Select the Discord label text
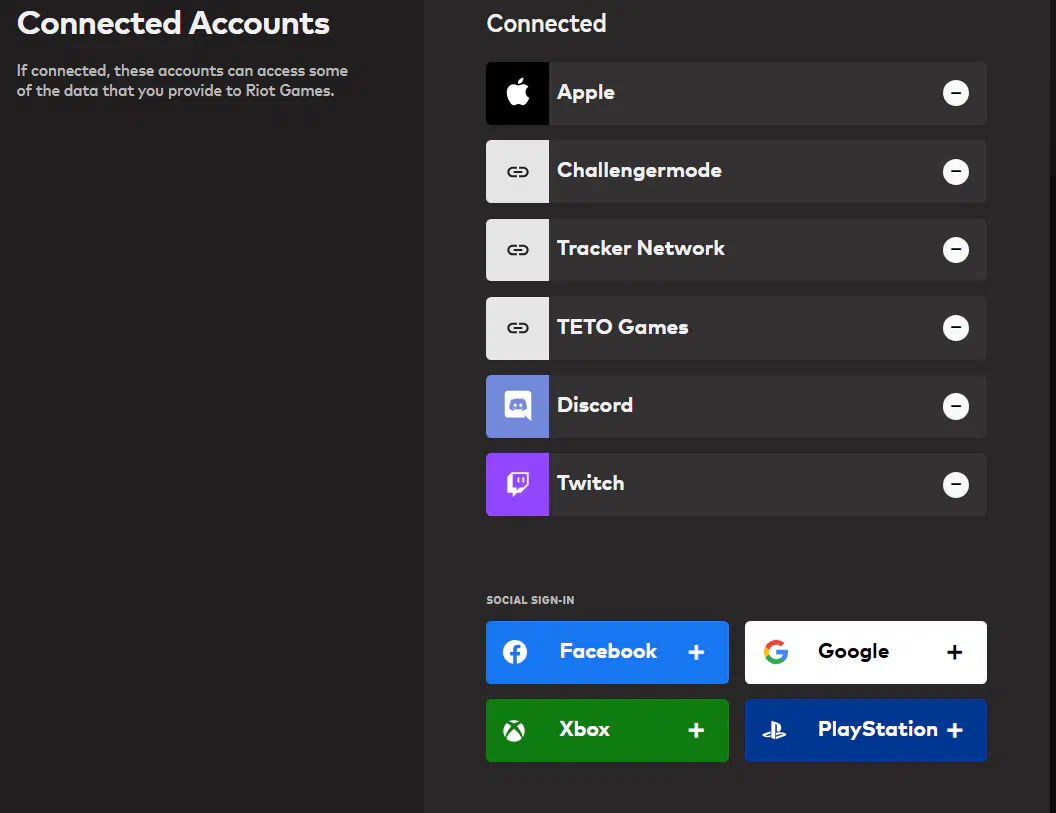 (x=595, y=405)
